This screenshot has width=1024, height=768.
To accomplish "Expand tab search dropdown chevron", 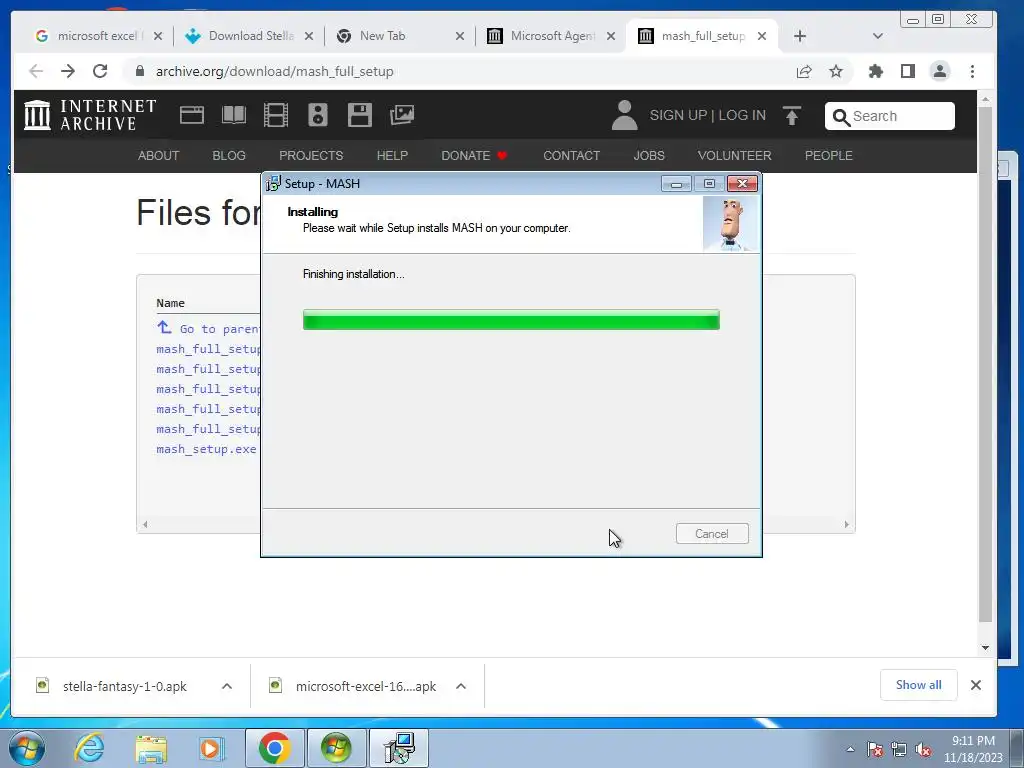I will [878, 36].
